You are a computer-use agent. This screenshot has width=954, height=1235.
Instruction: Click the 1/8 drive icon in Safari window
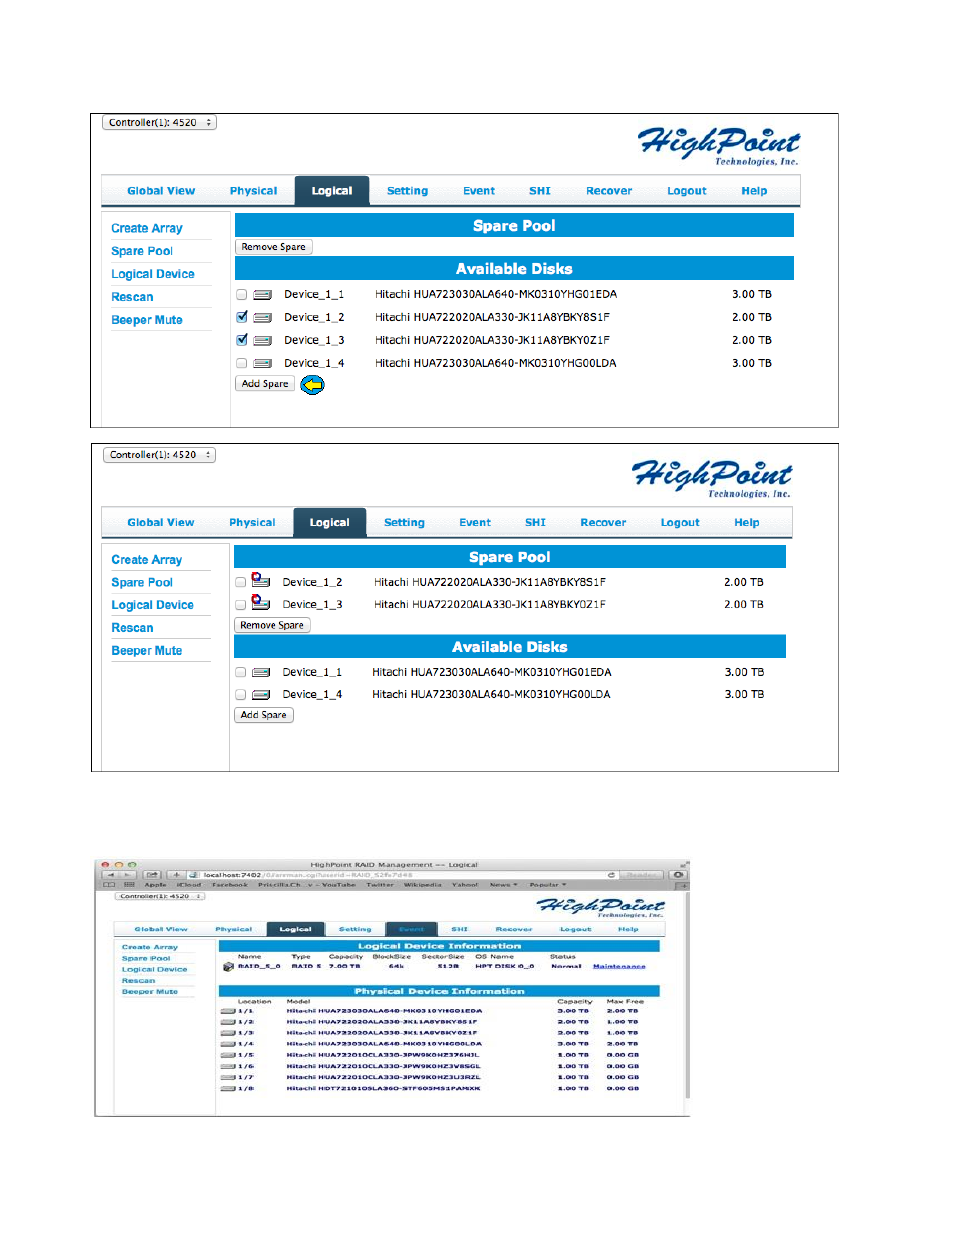click(228, 1088)
